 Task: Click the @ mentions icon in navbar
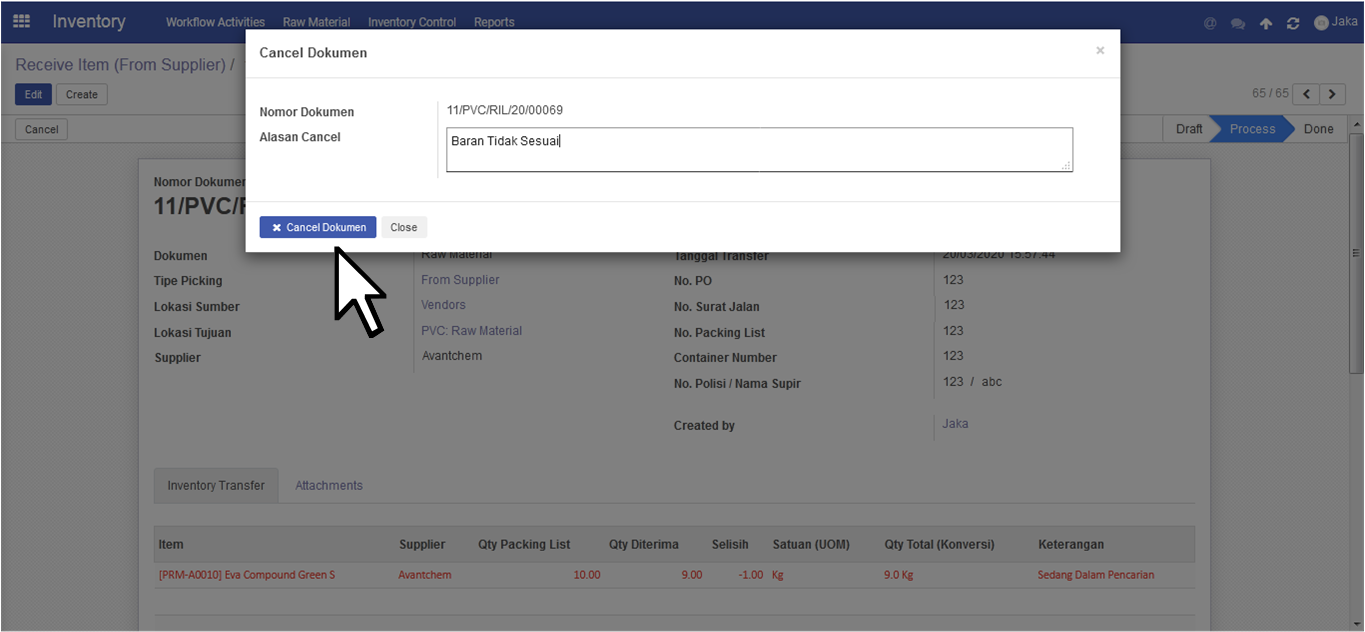[x=1210, y=23]
